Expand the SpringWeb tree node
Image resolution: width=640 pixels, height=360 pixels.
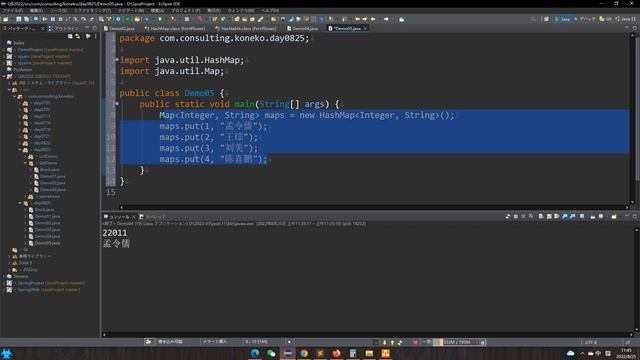[x=4, y=290]
